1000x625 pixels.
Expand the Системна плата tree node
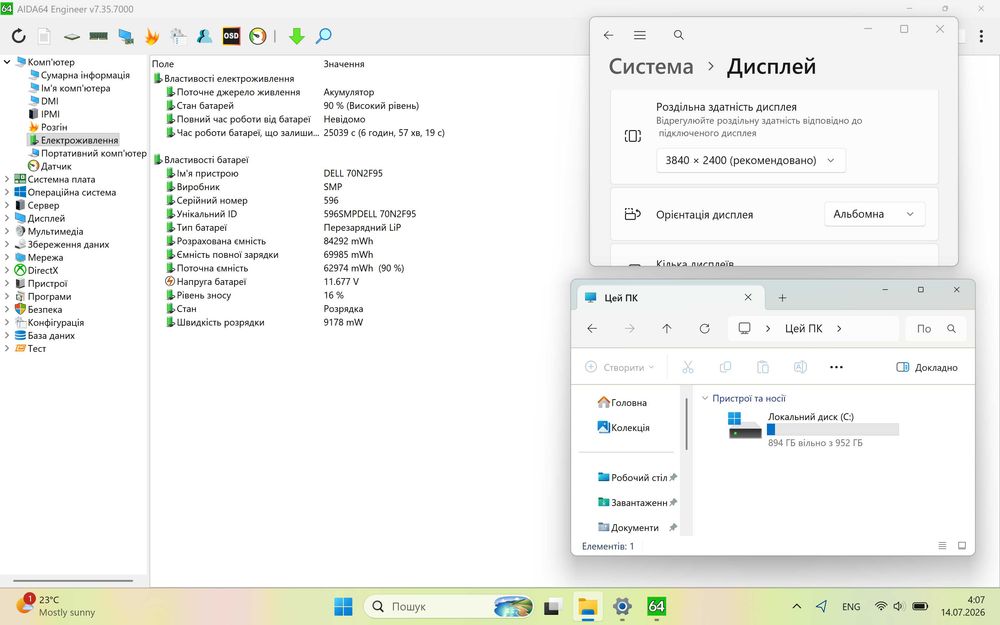7,179
